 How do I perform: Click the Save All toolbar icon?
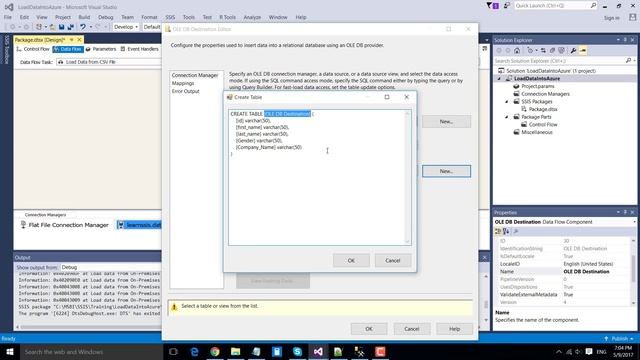point(71,27)
